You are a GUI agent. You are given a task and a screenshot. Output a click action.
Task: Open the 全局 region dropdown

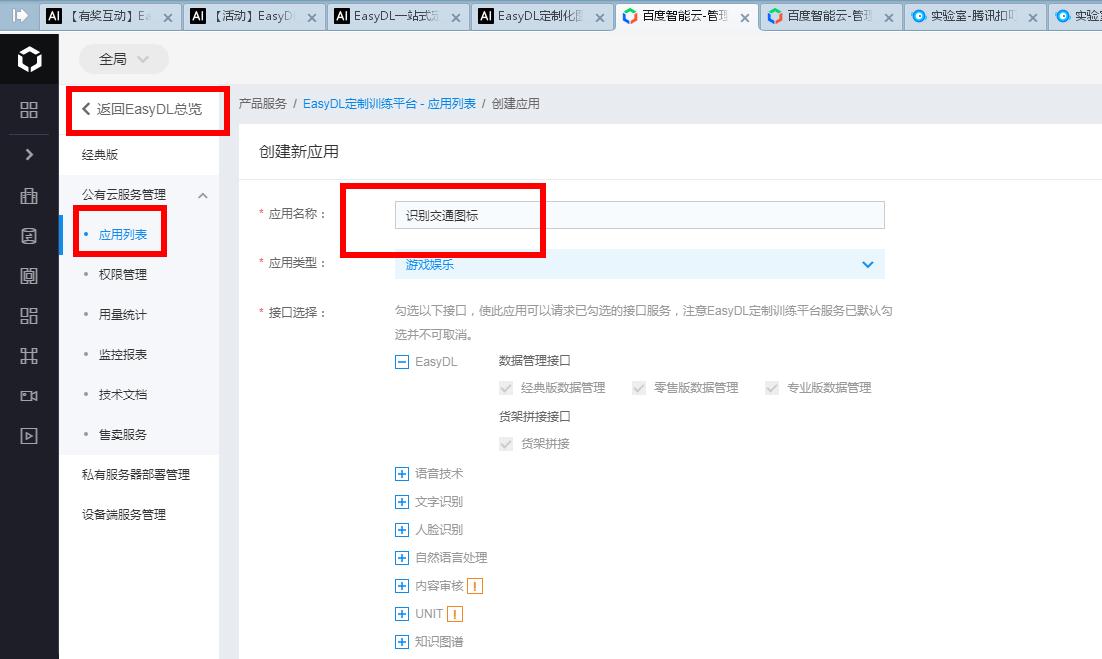click(x=124, y=59)
